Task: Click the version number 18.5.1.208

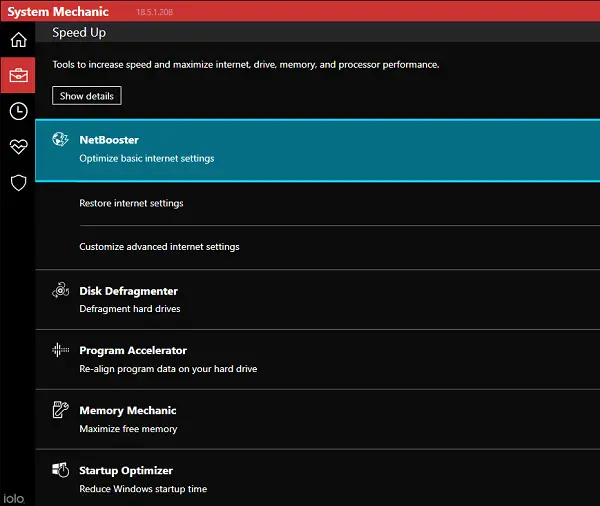Action: (x=155, y=12)
